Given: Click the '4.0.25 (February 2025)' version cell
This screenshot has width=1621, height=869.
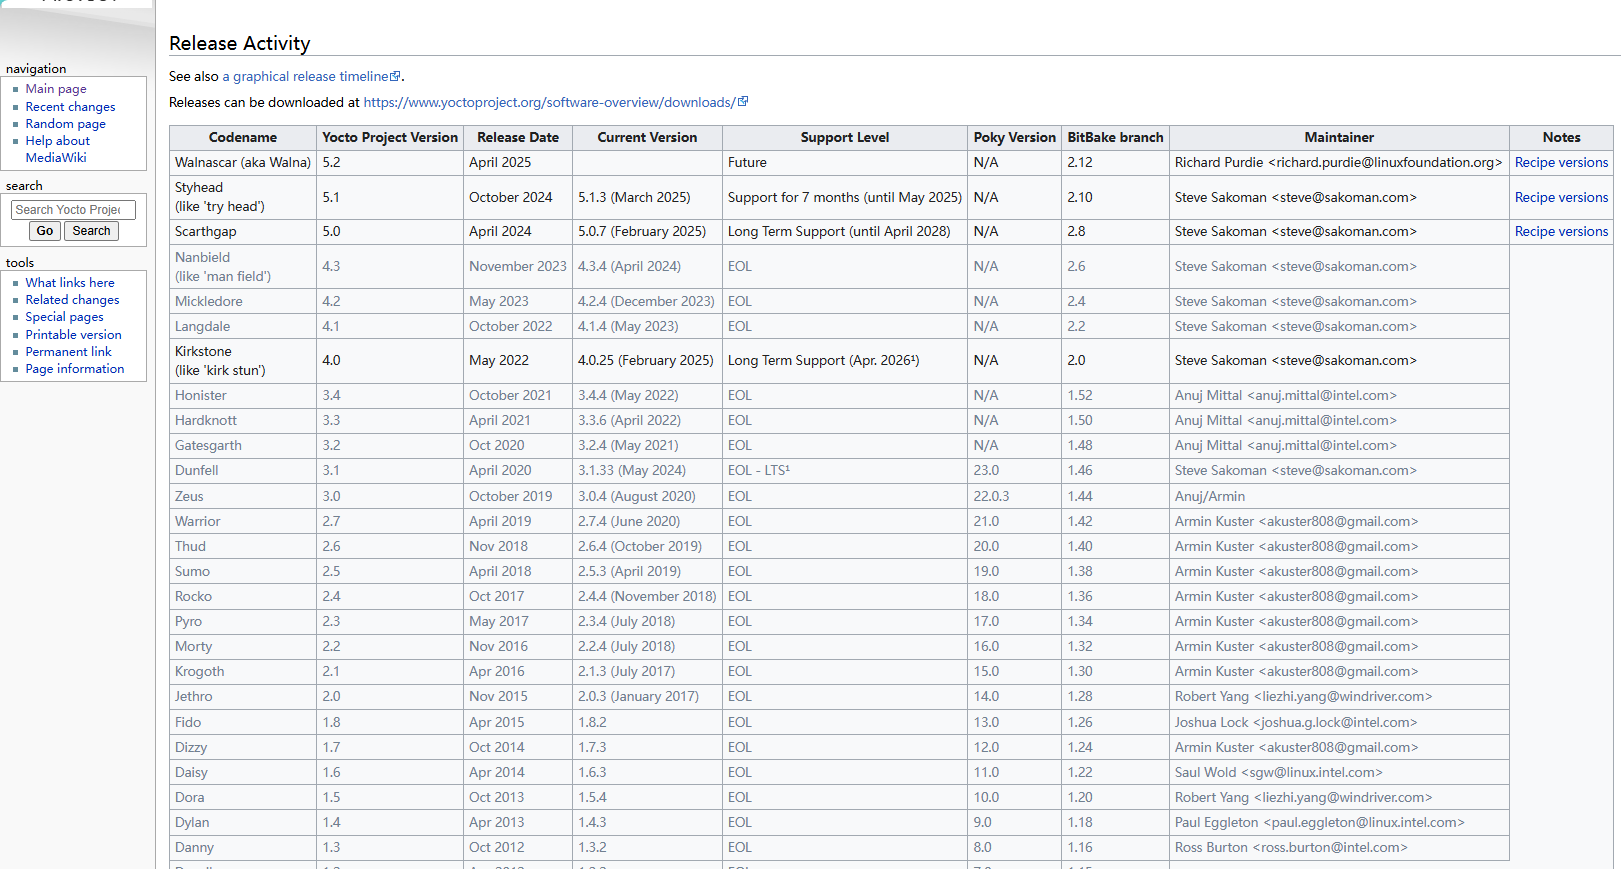Looking at the screenshot, I should pos(647,361).
